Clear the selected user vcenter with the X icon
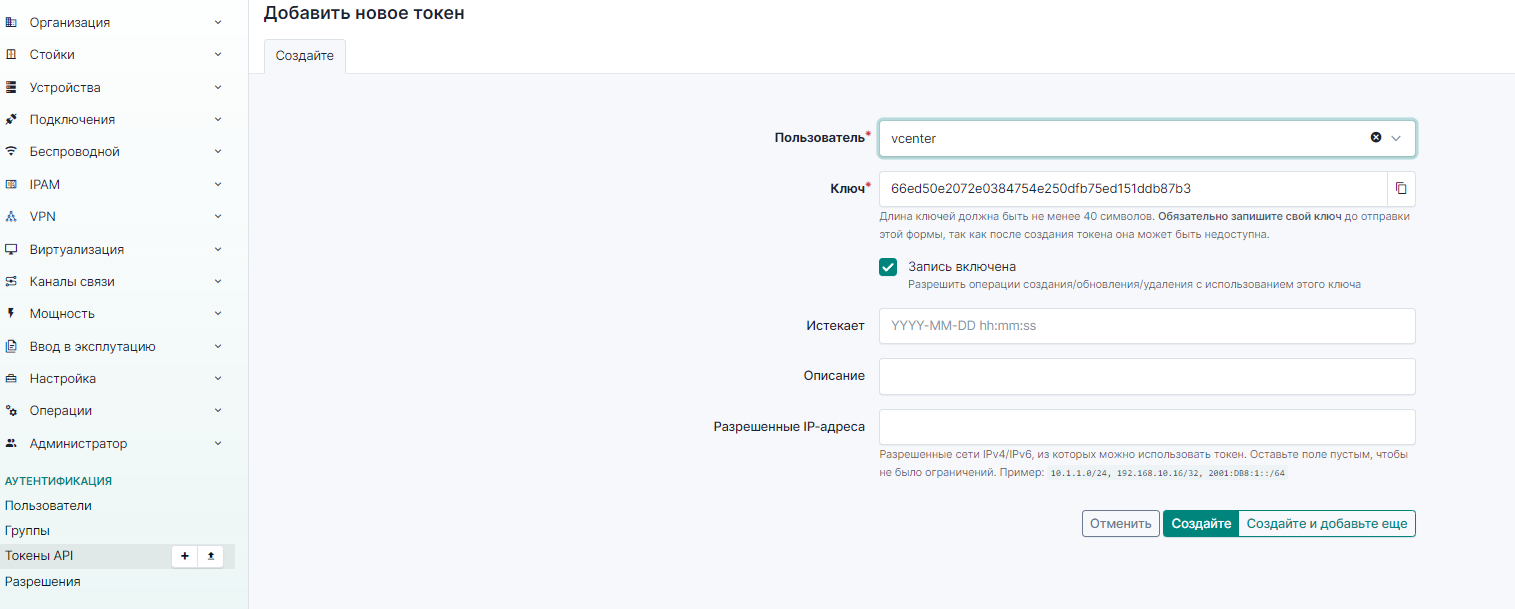1515x609 pixels. 1376,138
